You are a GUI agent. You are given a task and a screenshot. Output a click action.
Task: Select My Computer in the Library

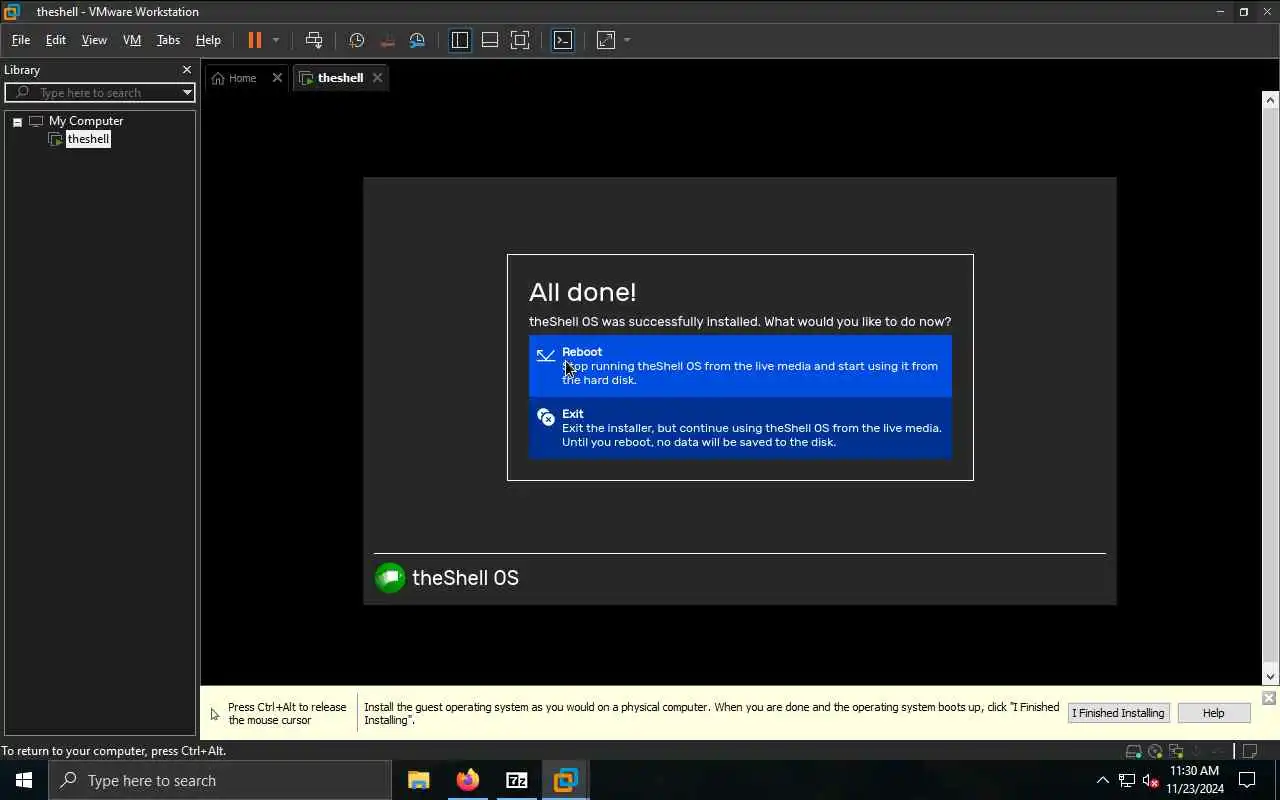click(x=86, y=121)
